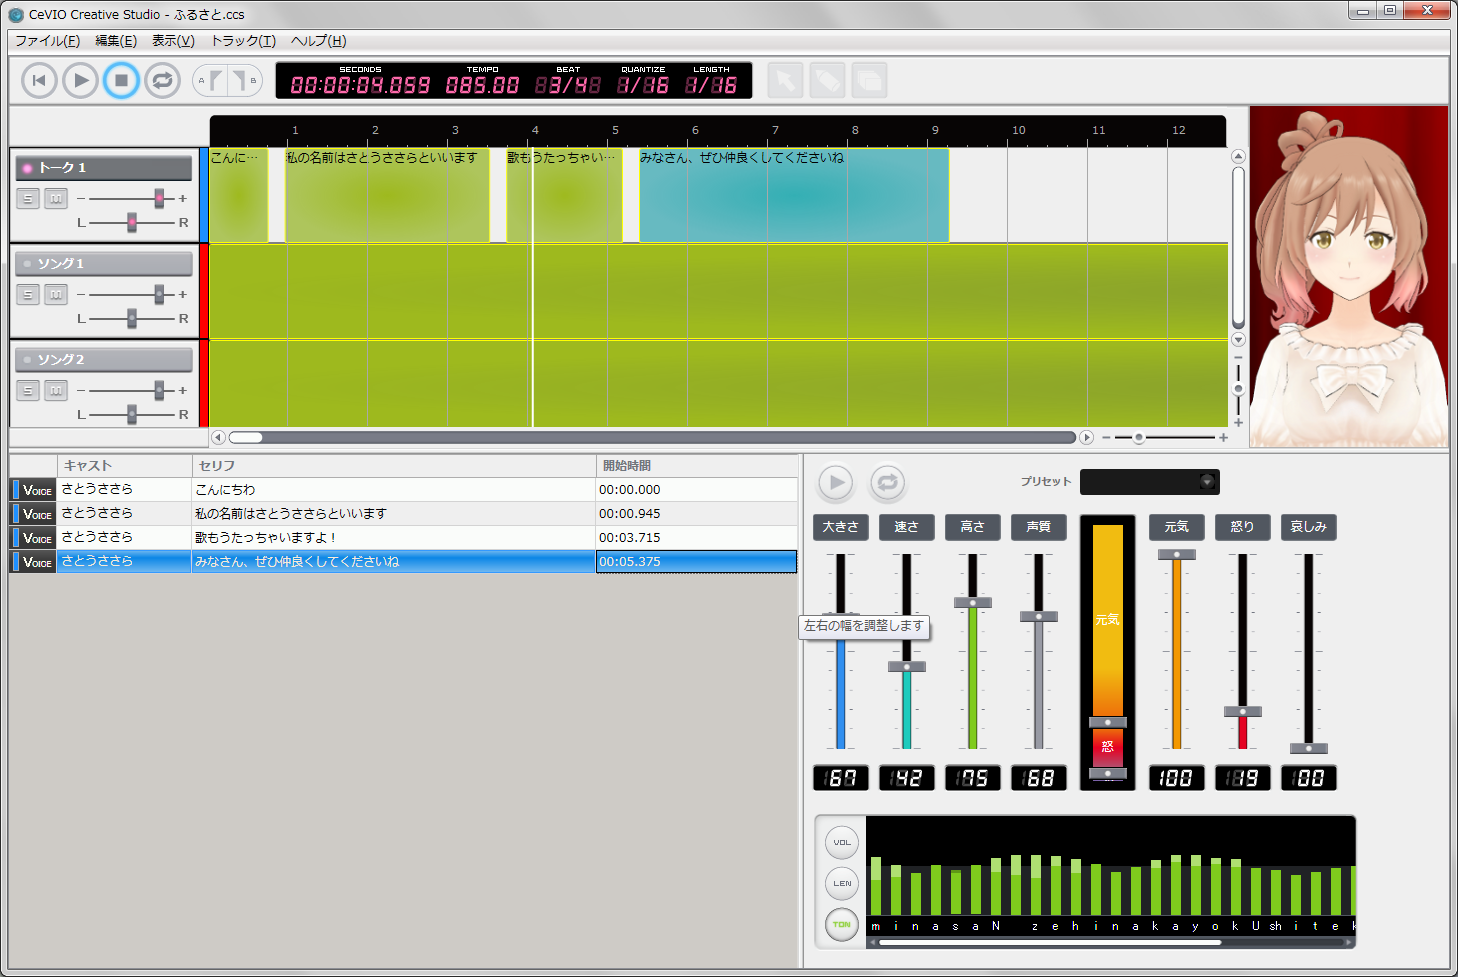Select the ソング 2 track header
This screenshot has height=977, width=1458.
coord(104,360)
